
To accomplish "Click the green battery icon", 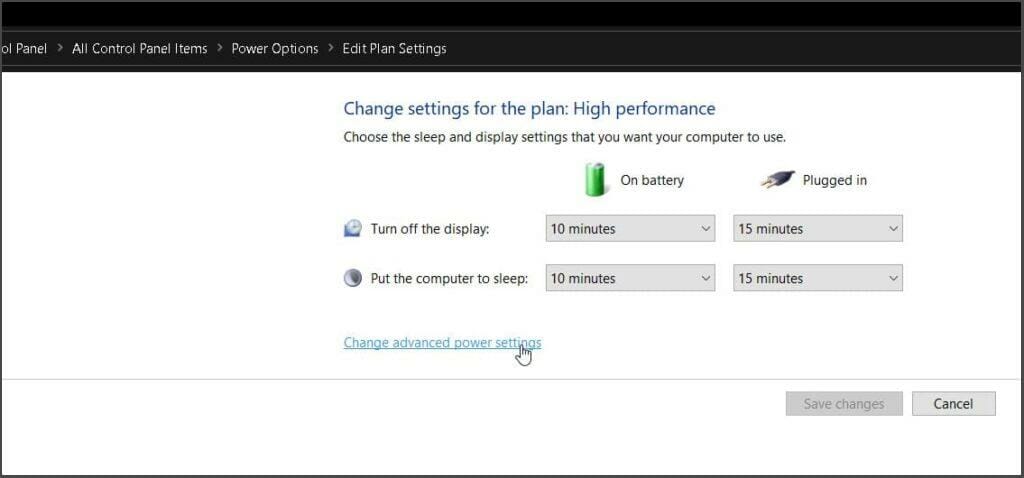I will (x=594, y=180).
